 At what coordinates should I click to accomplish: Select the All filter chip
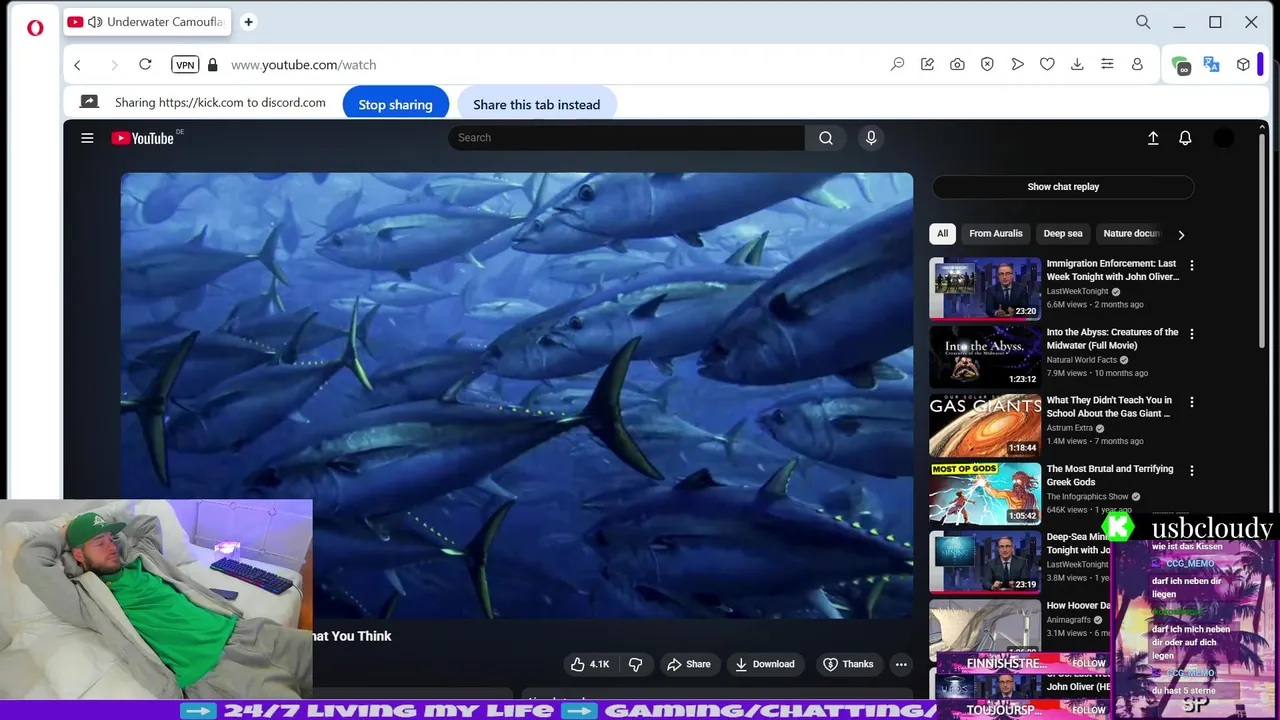(x=942, y=234)
